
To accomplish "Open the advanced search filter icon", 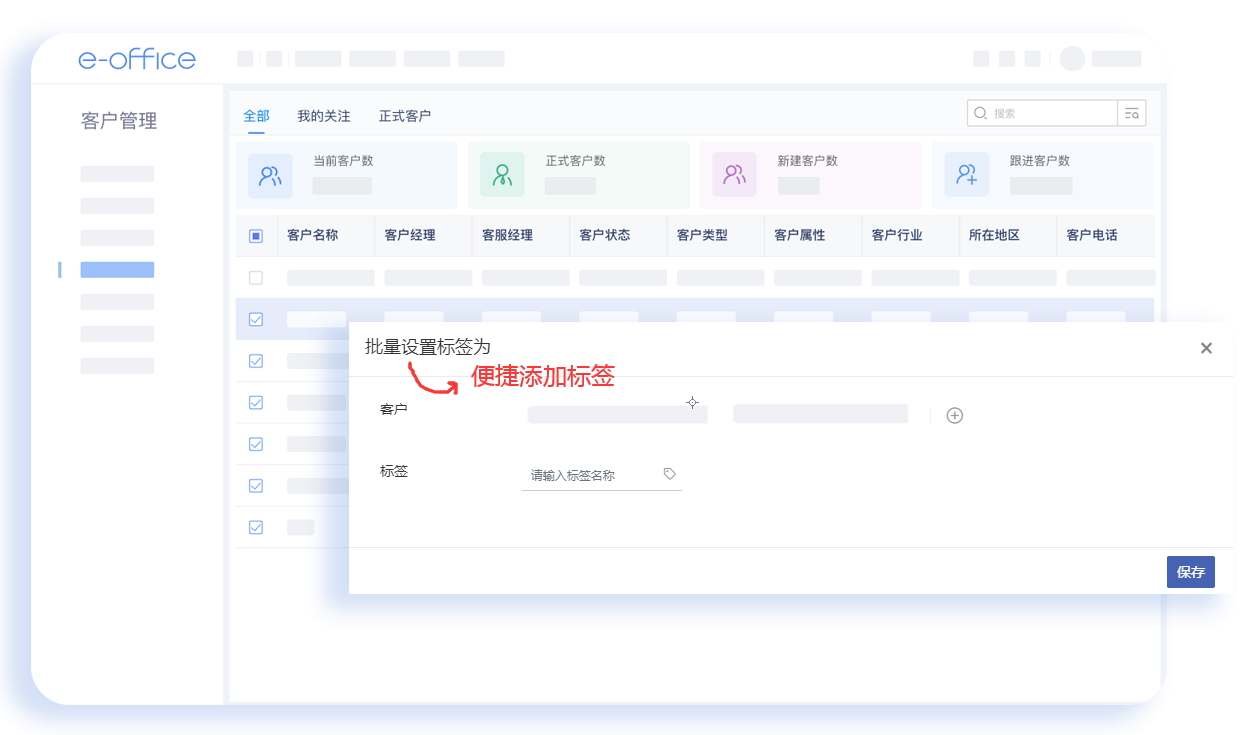I will pyautogui.click(x=1132, y=114).
